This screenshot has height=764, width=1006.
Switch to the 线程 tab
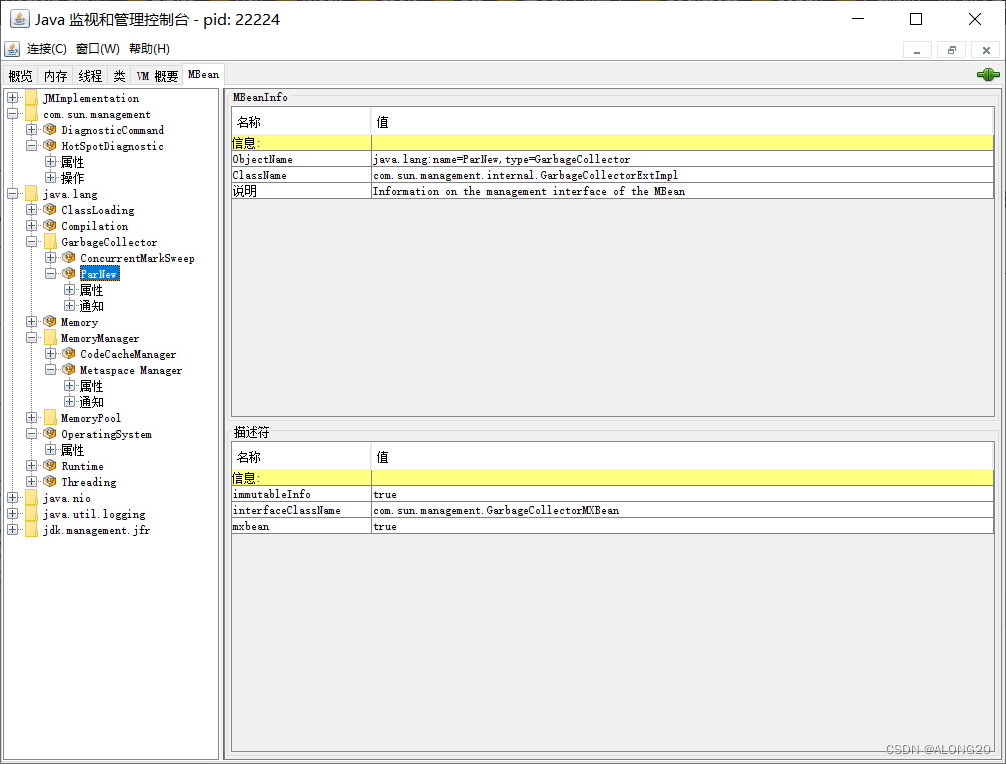pyautogui.click(x=90, y=76)
